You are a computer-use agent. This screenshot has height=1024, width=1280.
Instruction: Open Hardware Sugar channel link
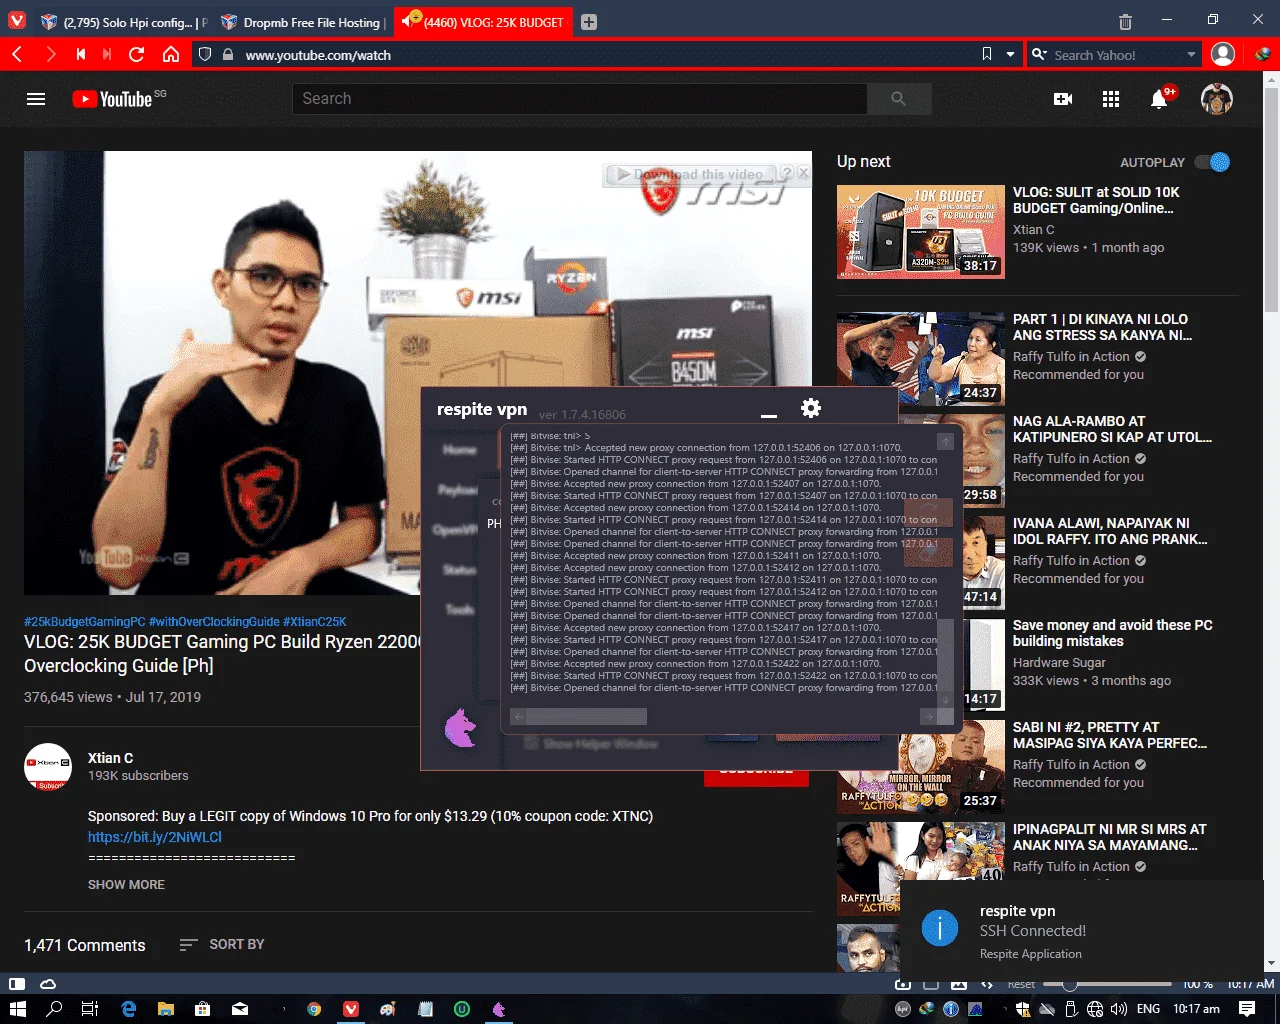1059,663
